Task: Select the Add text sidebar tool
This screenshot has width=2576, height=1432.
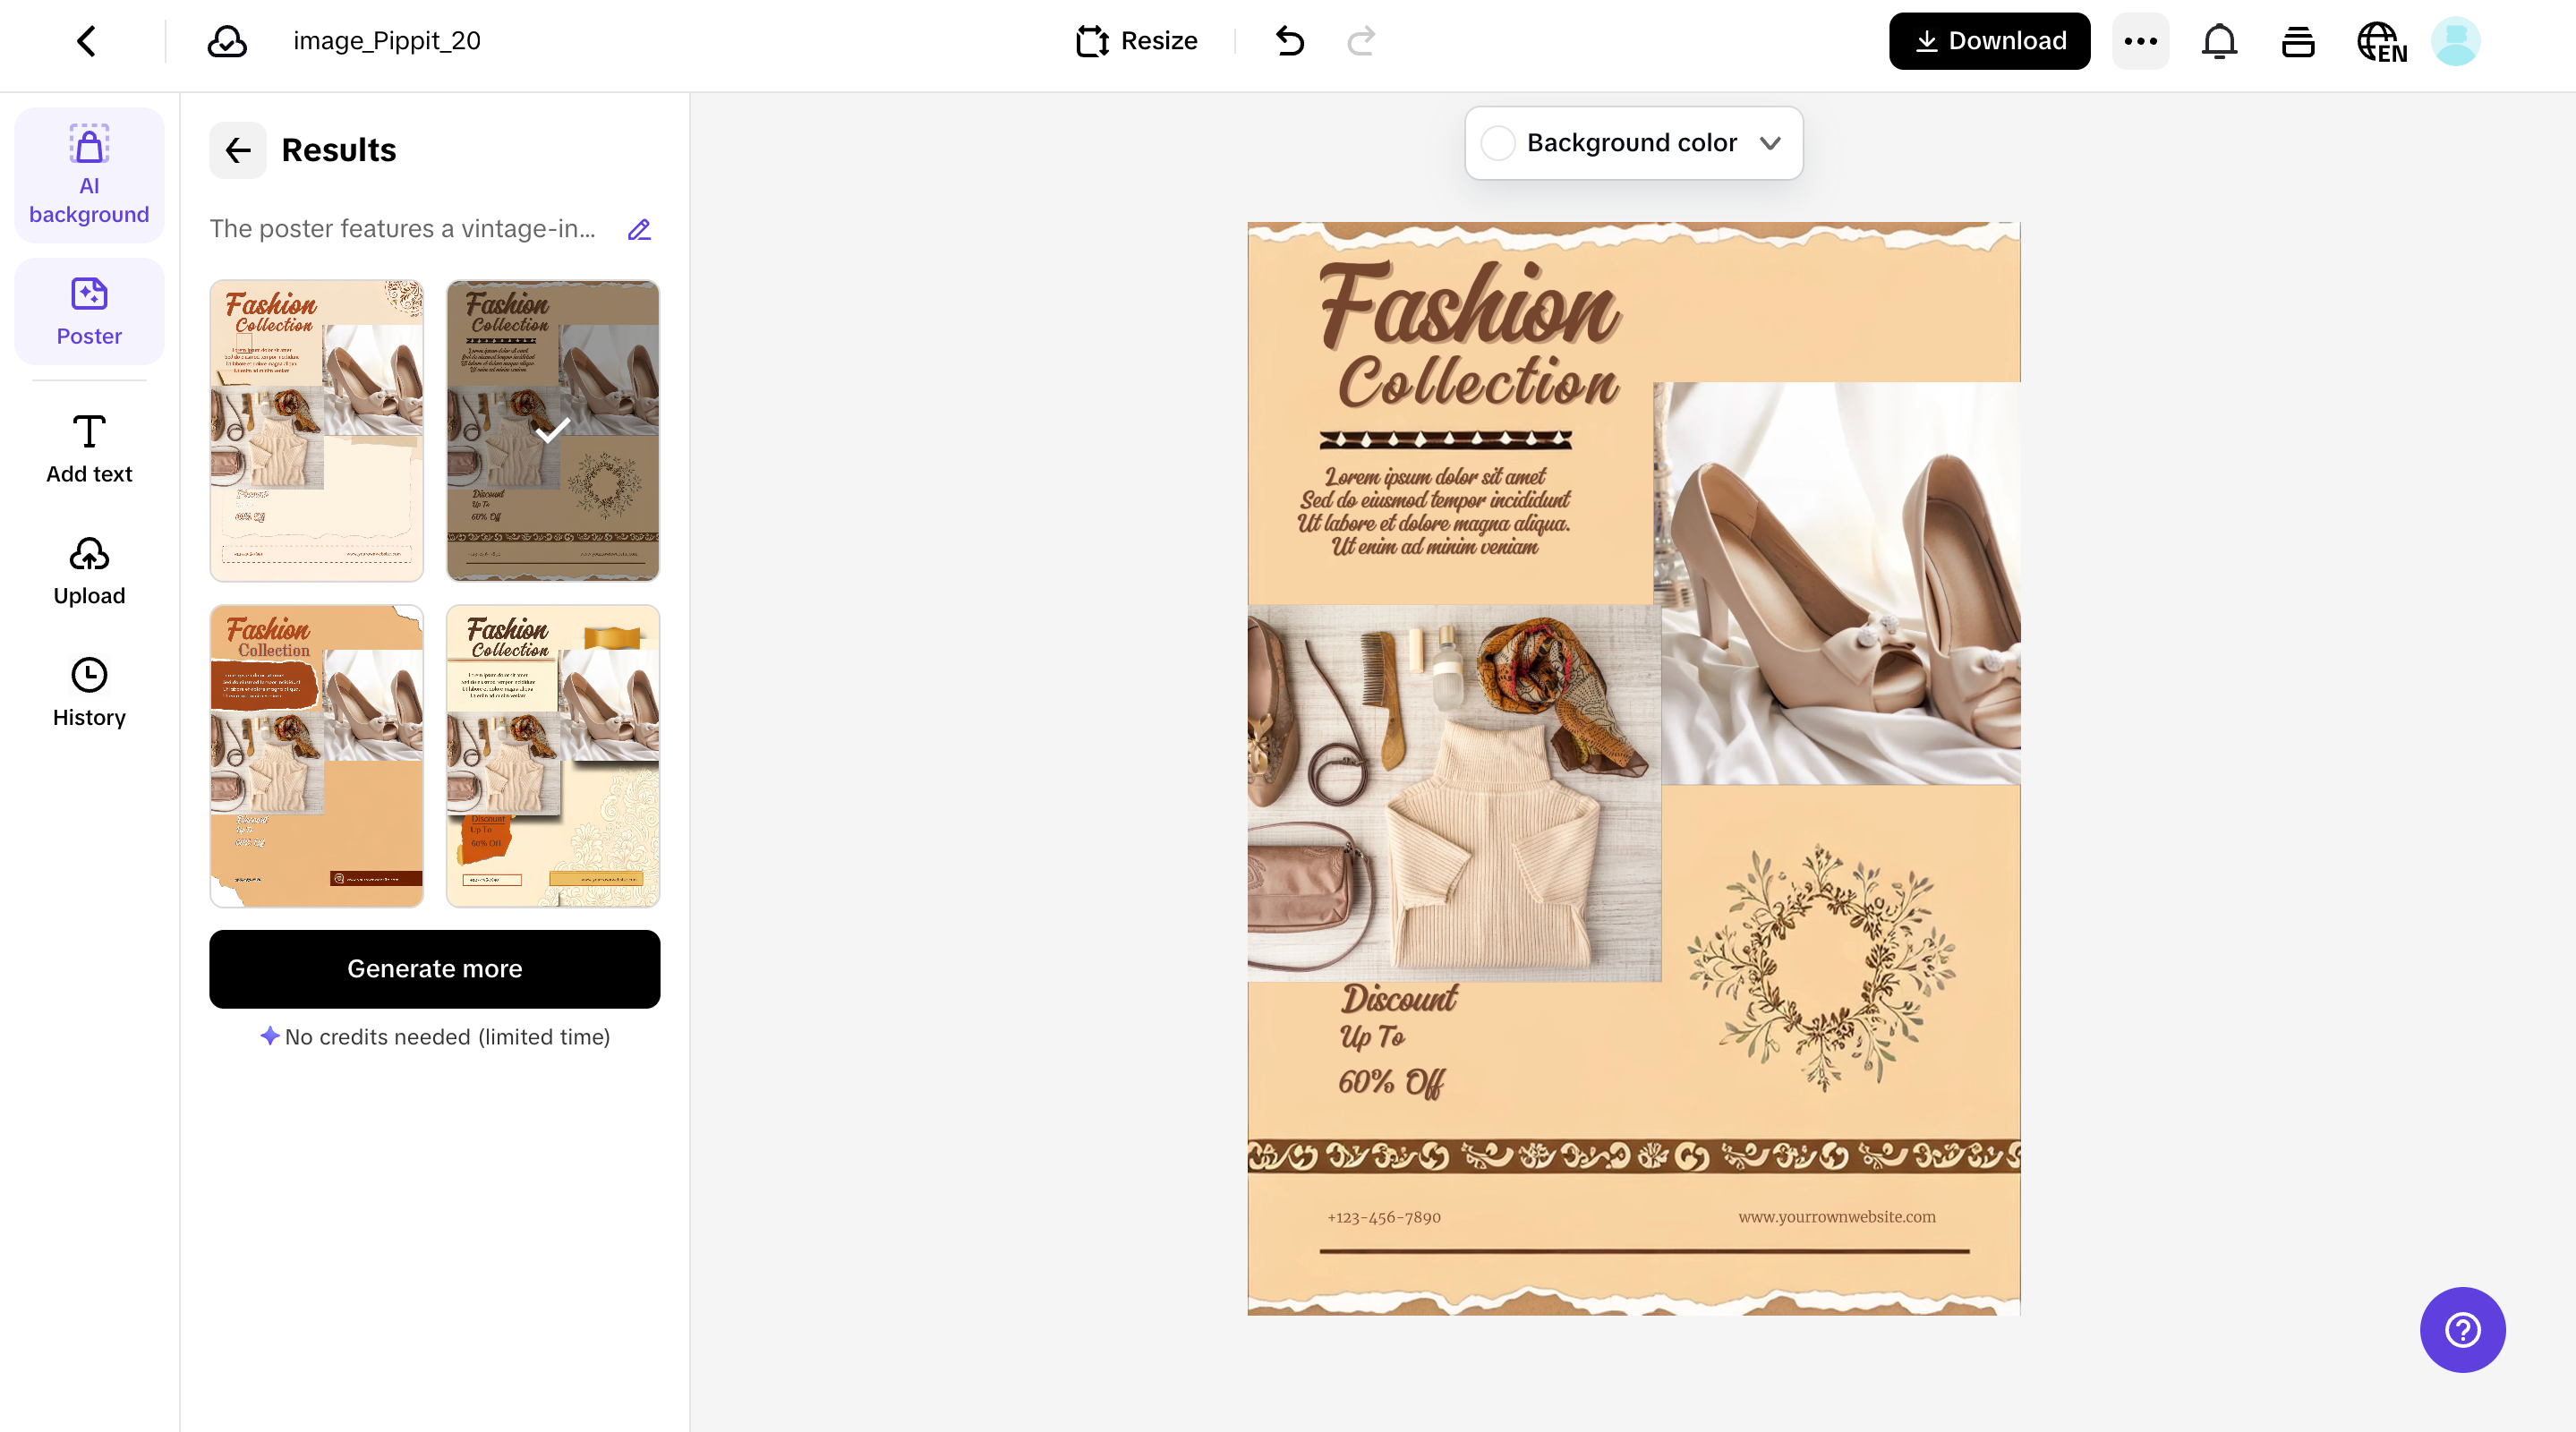Action: pos(89,449)
